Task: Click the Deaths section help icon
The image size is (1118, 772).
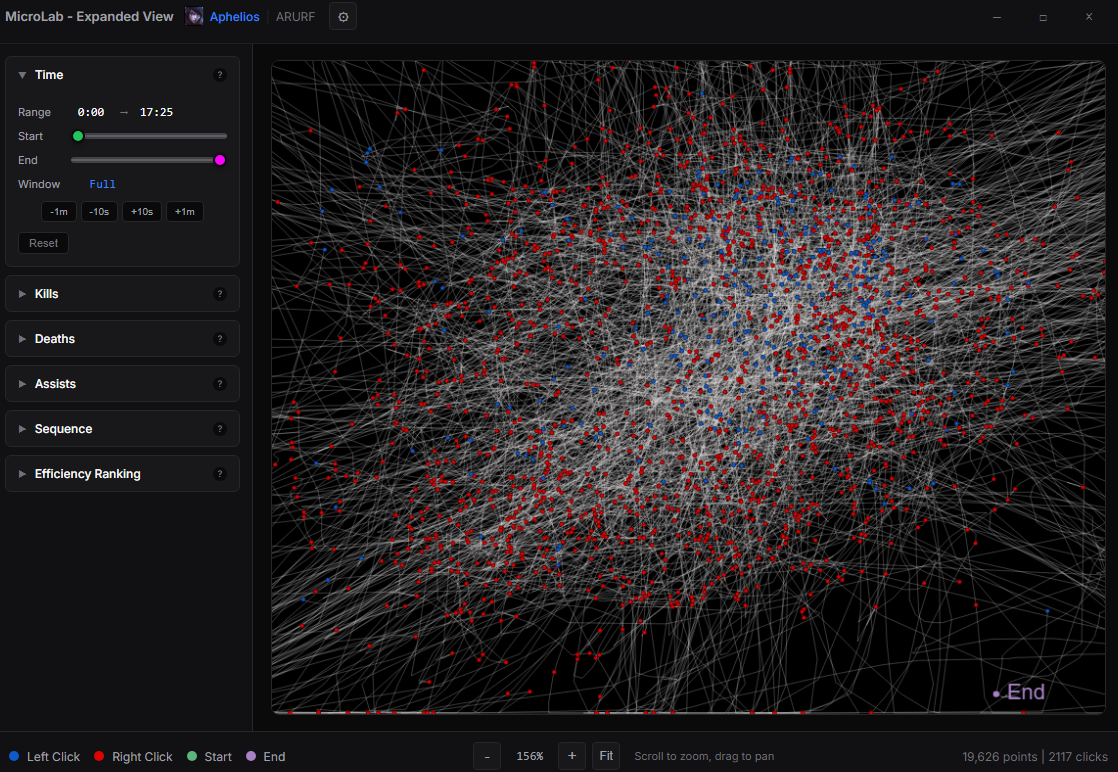Action: [220, 339]
